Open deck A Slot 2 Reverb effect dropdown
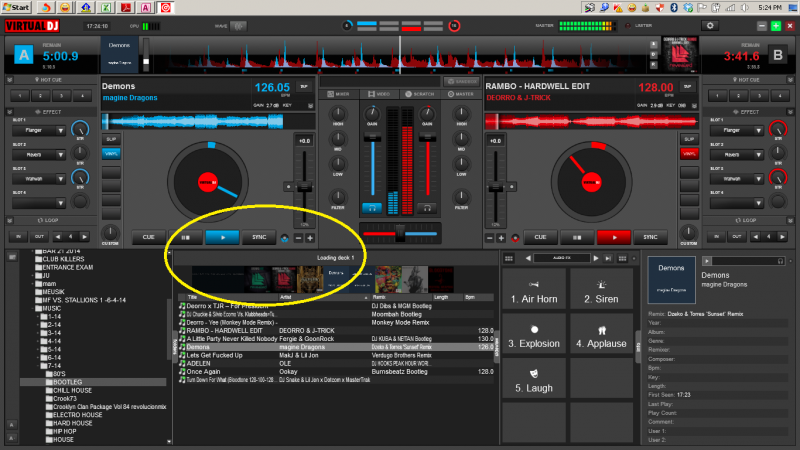The height and width of the screenshot is (450, 800). point(60,155)
